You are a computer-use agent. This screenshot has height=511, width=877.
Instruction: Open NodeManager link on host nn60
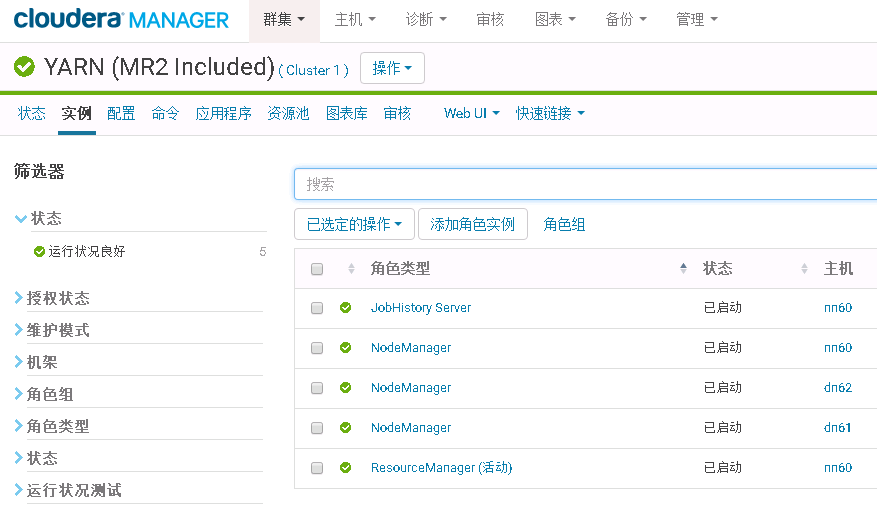point(411,348)
